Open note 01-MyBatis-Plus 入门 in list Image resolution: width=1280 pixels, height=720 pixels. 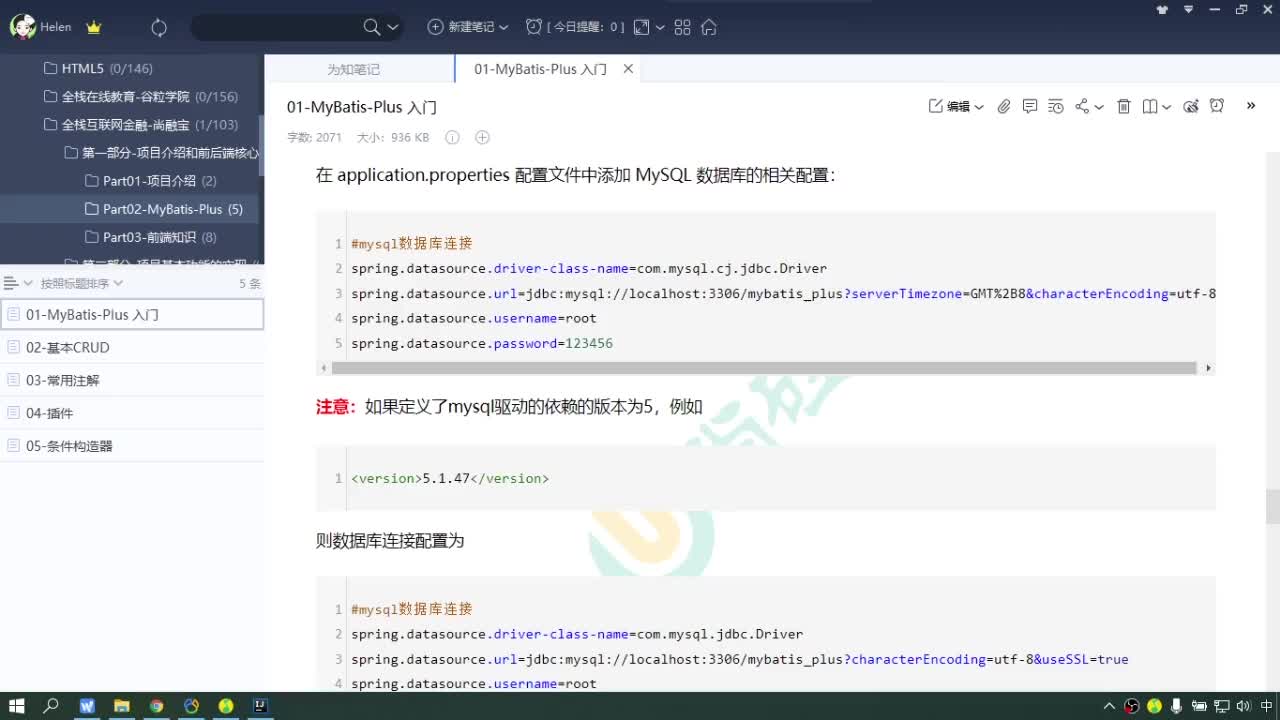(x=132, y=314)
